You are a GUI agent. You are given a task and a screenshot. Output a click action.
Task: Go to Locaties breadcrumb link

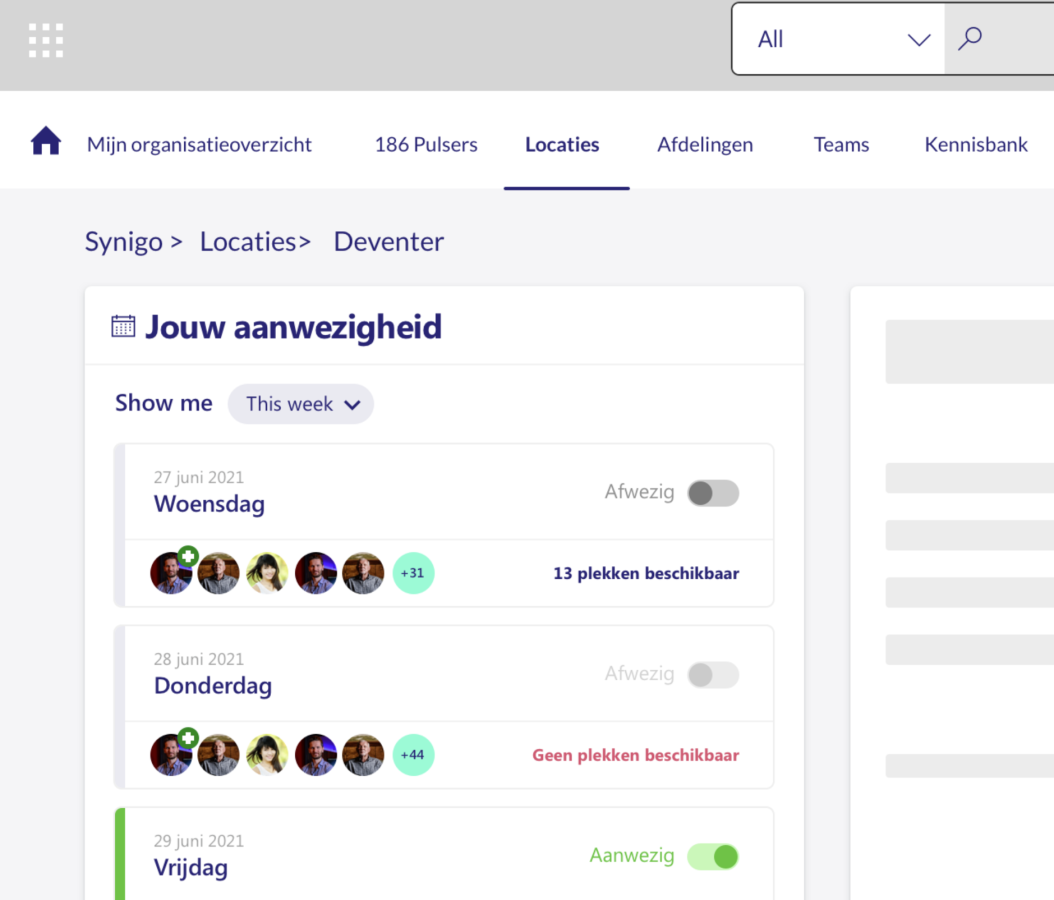(248, 242)
